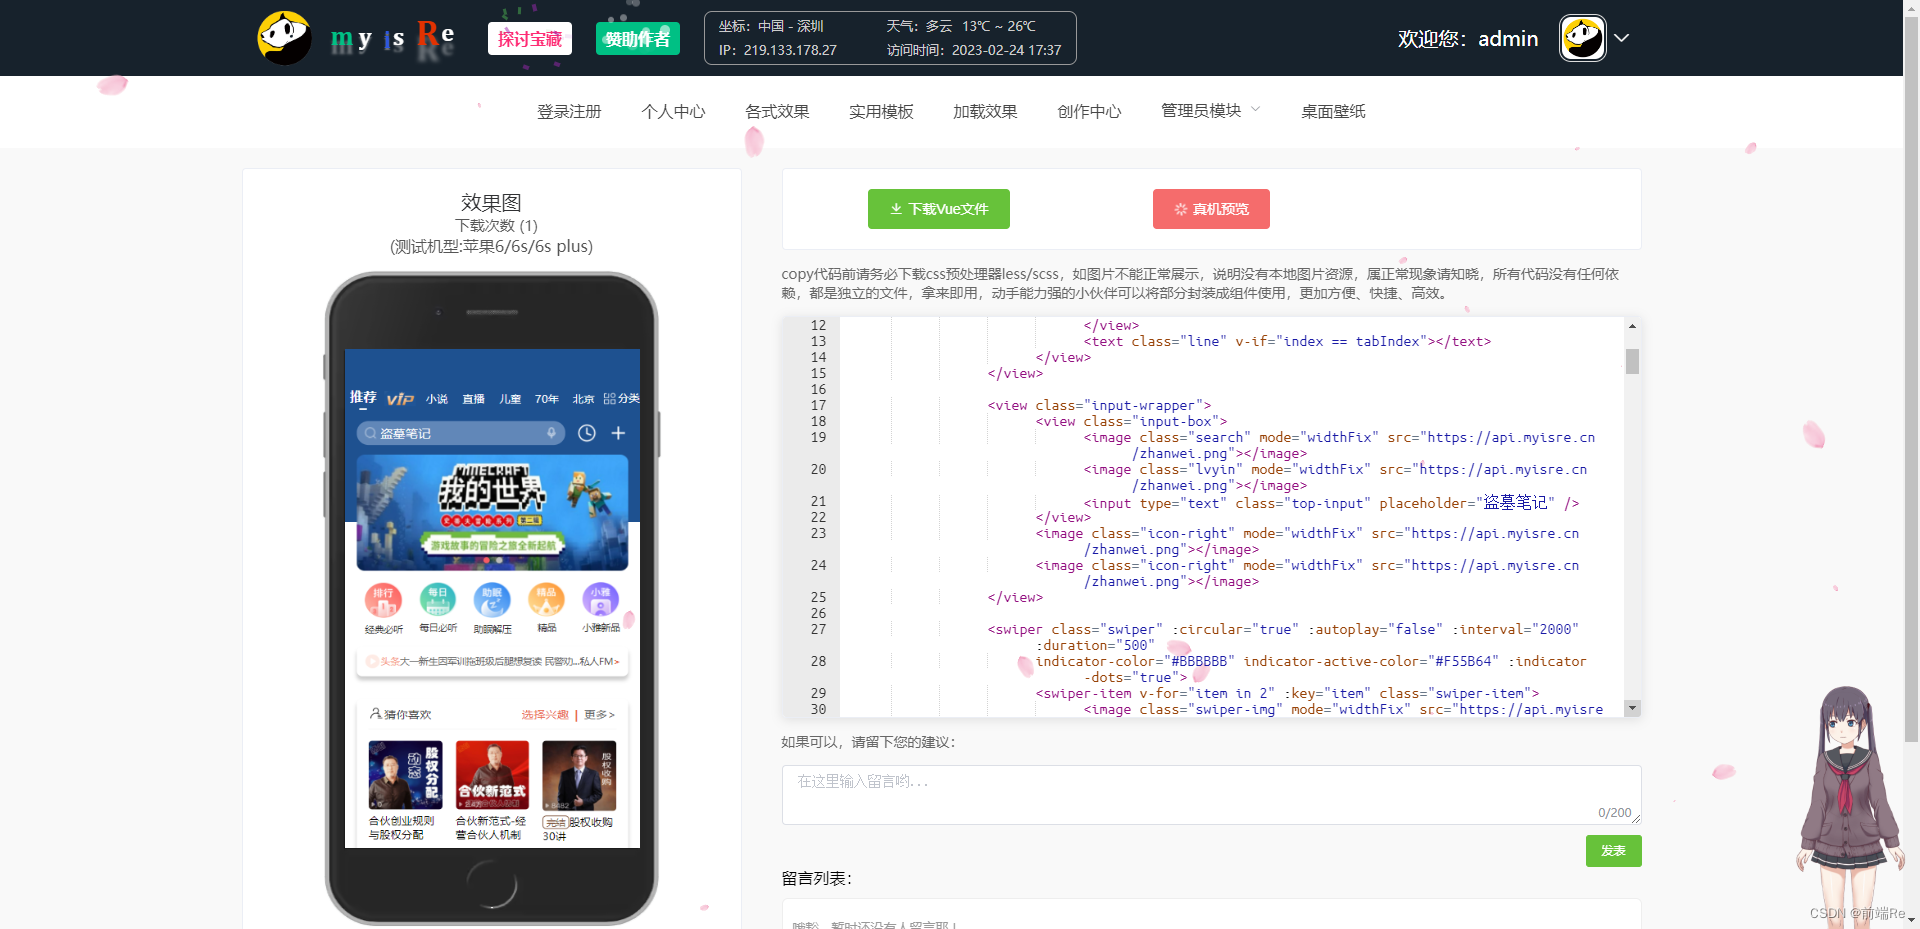The image size is (1920, 929).
Task: Click the search magnifier icon in preview
Action: pos(371,433)
